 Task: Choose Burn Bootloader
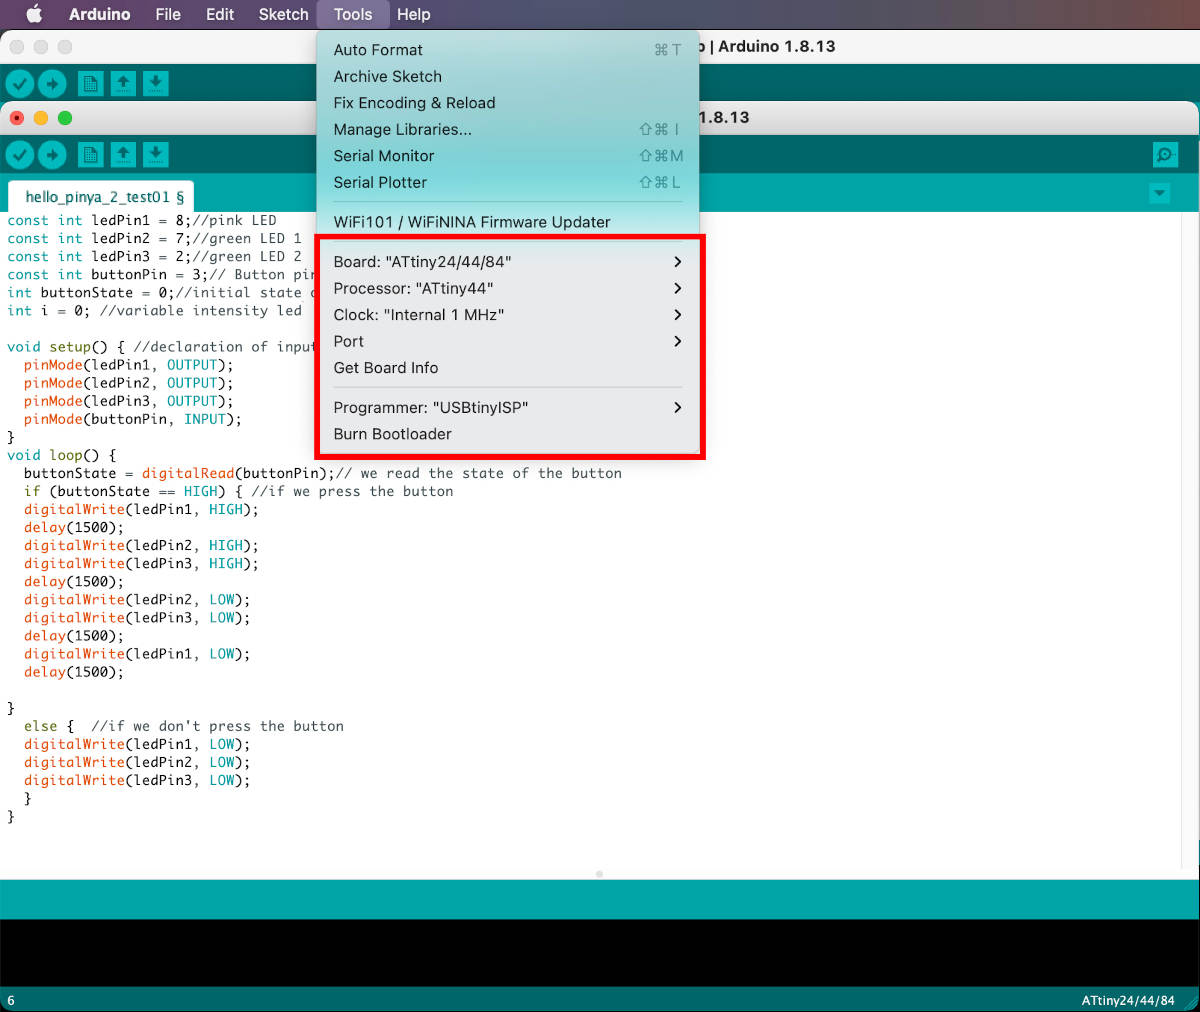pyautogui.click(x=508, y=434)
